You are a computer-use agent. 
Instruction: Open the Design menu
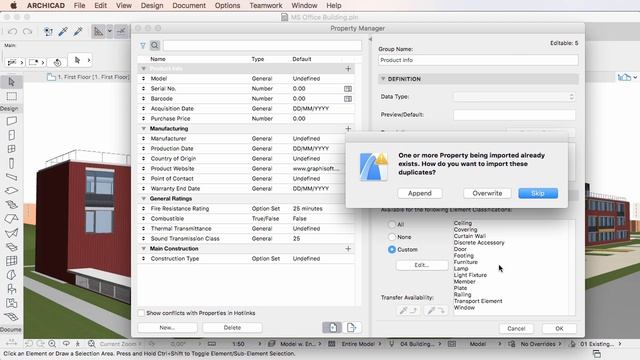click(152, 5)
